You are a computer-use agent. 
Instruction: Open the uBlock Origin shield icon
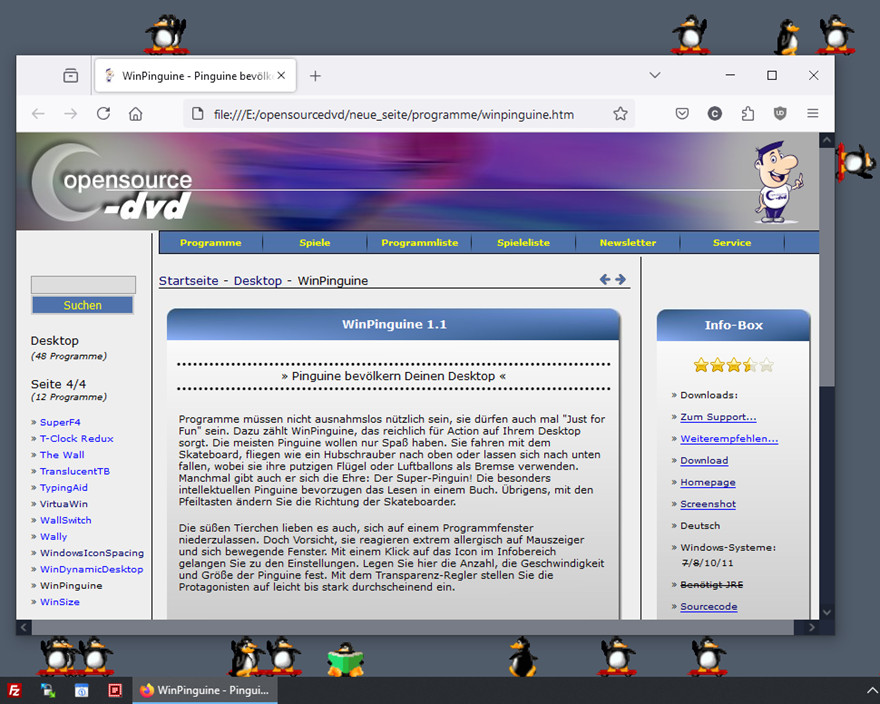[780, 114]
